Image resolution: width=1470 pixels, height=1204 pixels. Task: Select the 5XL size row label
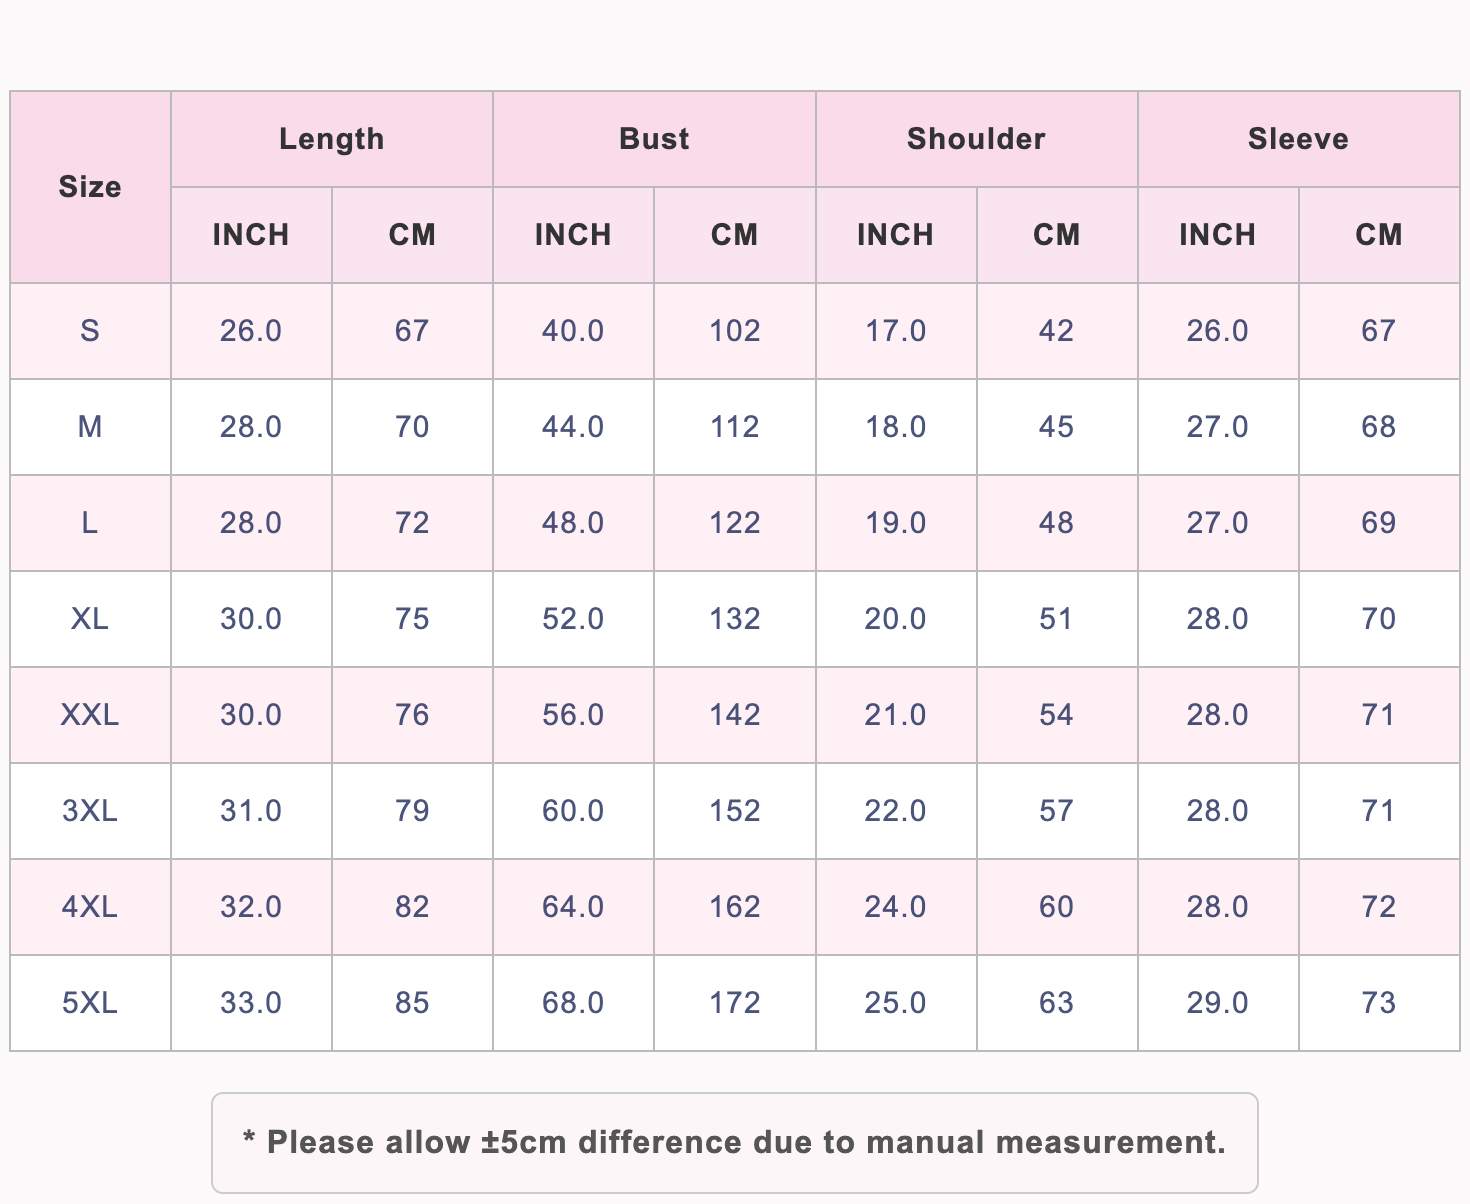click(x=90, y=1003)
